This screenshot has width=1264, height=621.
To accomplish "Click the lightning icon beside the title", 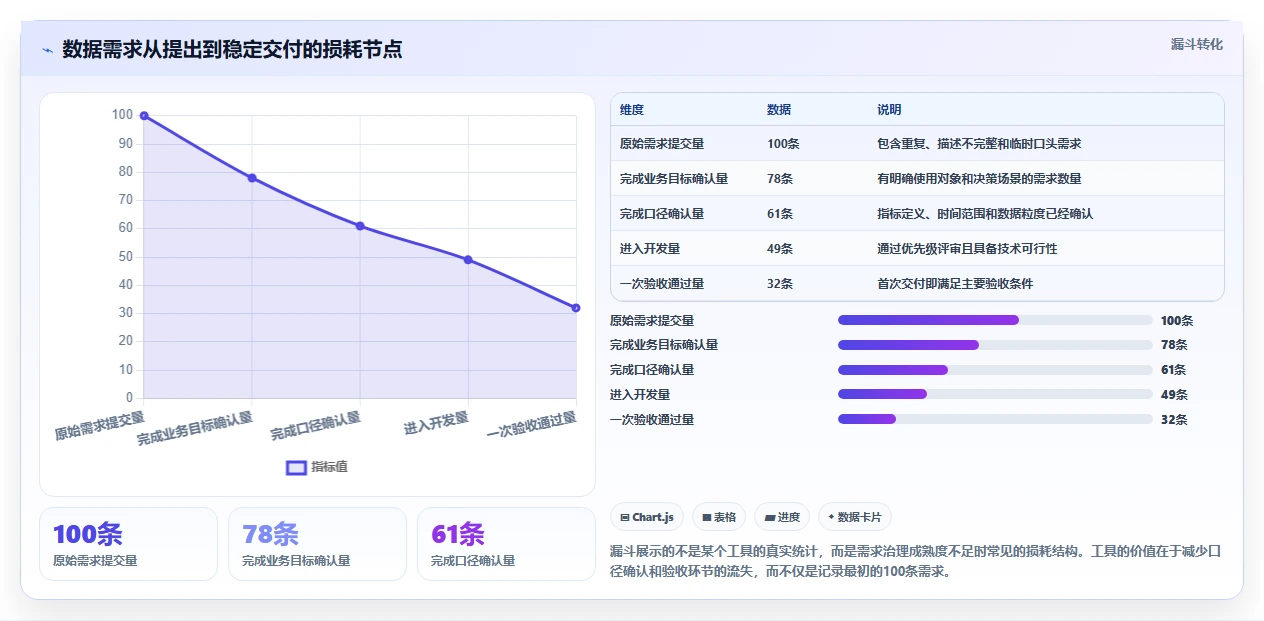I will pyautogui.click(x=47, y=50).
